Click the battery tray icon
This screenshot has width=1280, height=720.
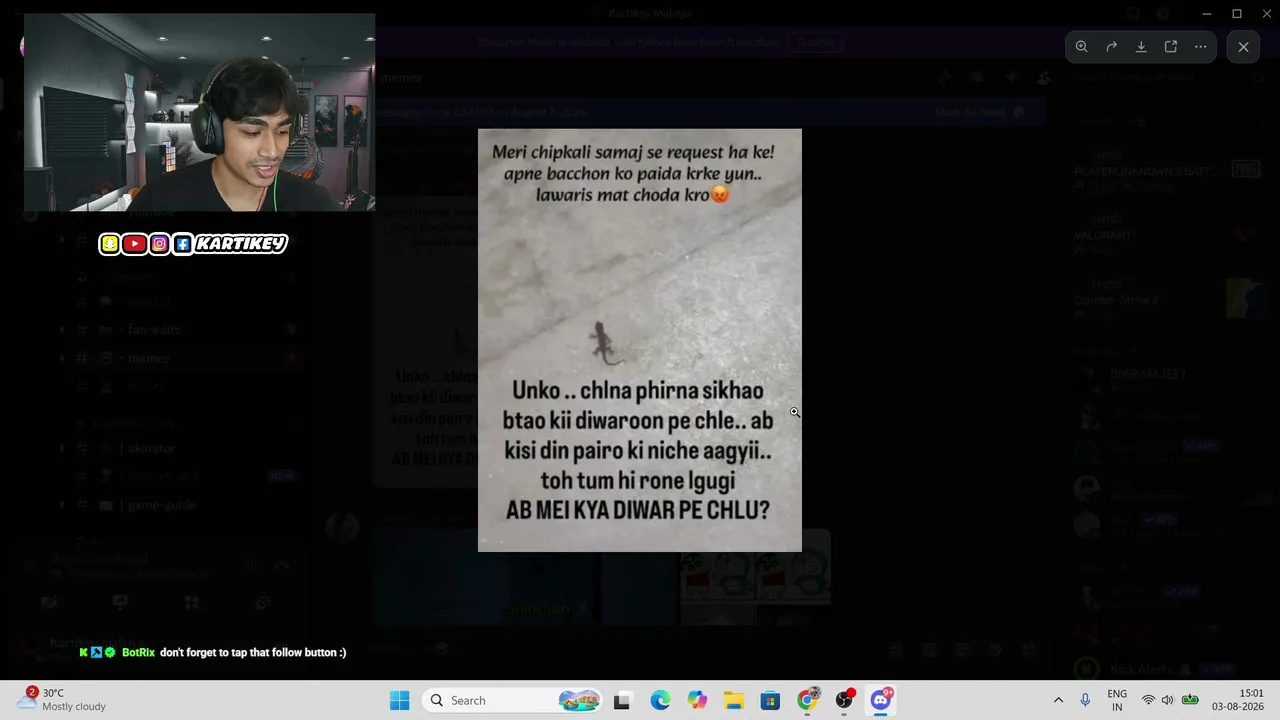point(1190,700)
